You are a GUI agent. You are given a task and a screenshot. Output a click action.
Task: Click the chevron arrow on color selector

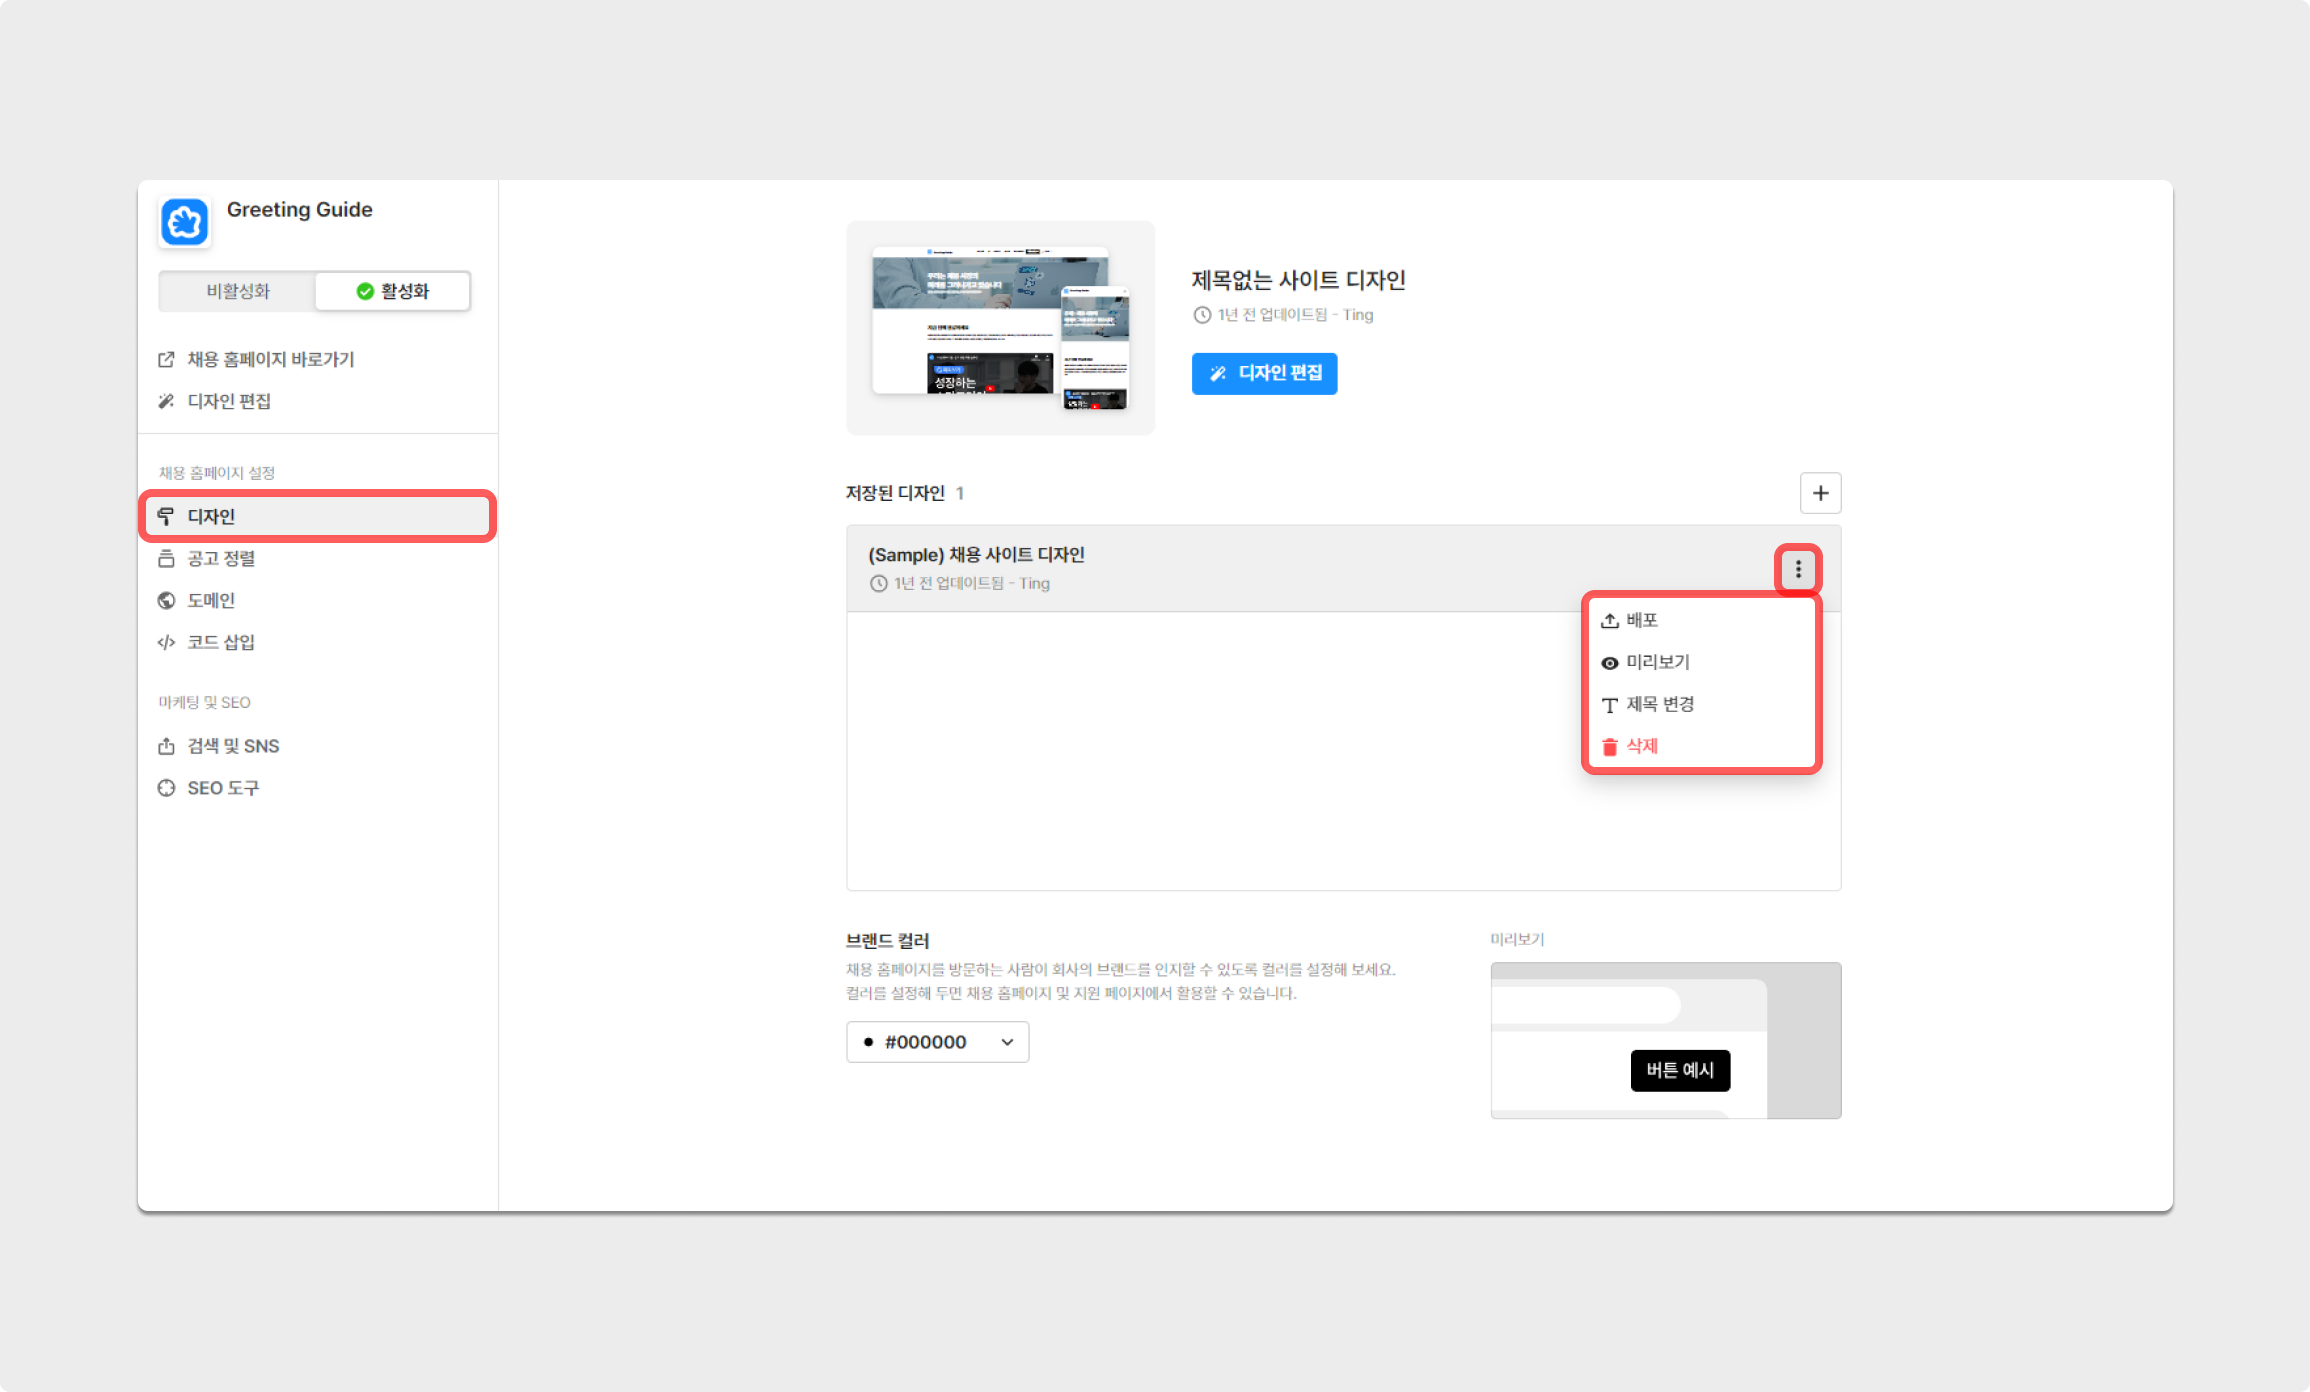[x=1007, y=1042]
